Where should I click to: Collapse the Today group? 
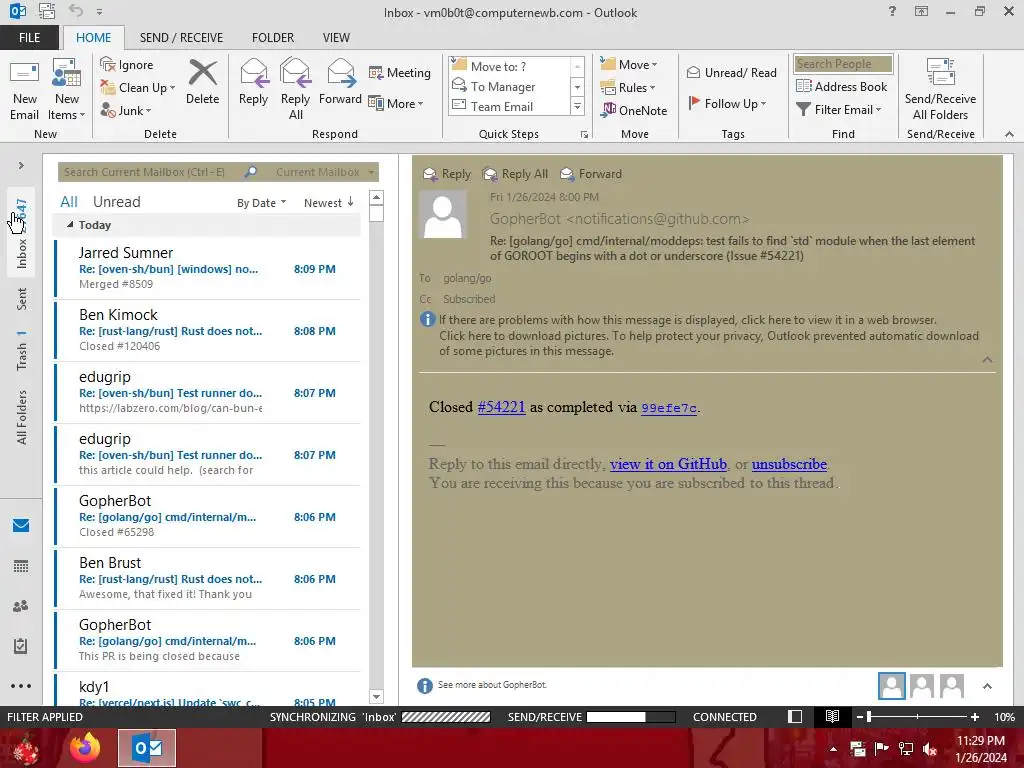(x=70, y=225)
